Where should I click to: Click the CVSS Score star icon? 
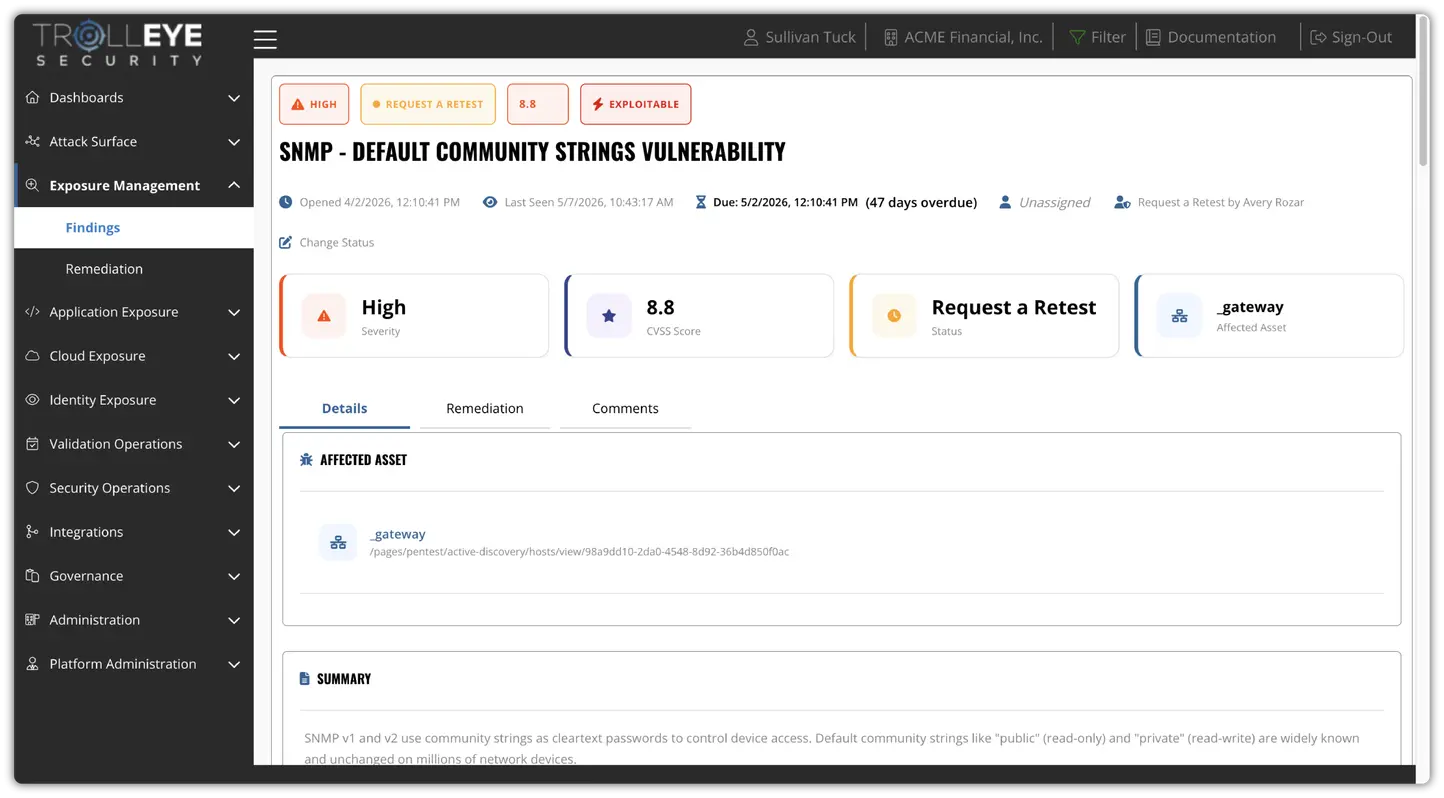pyautogui.click(x=609, y=316)
